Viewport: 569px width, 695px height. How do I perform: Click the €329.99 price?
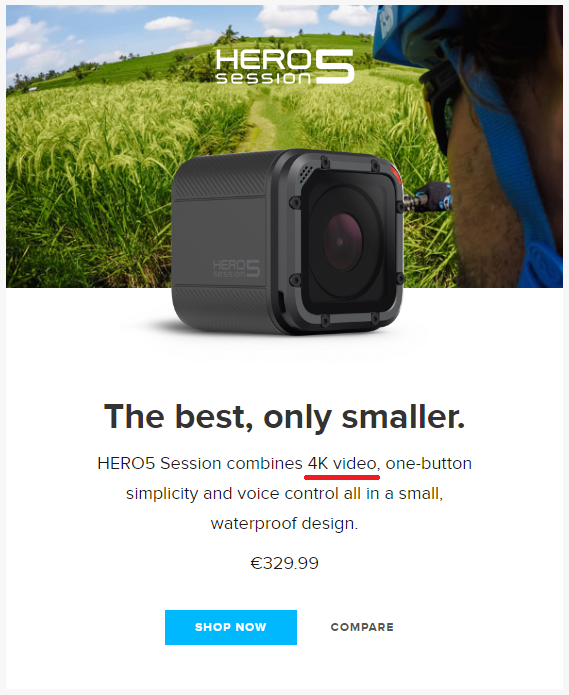coord(284,563)
